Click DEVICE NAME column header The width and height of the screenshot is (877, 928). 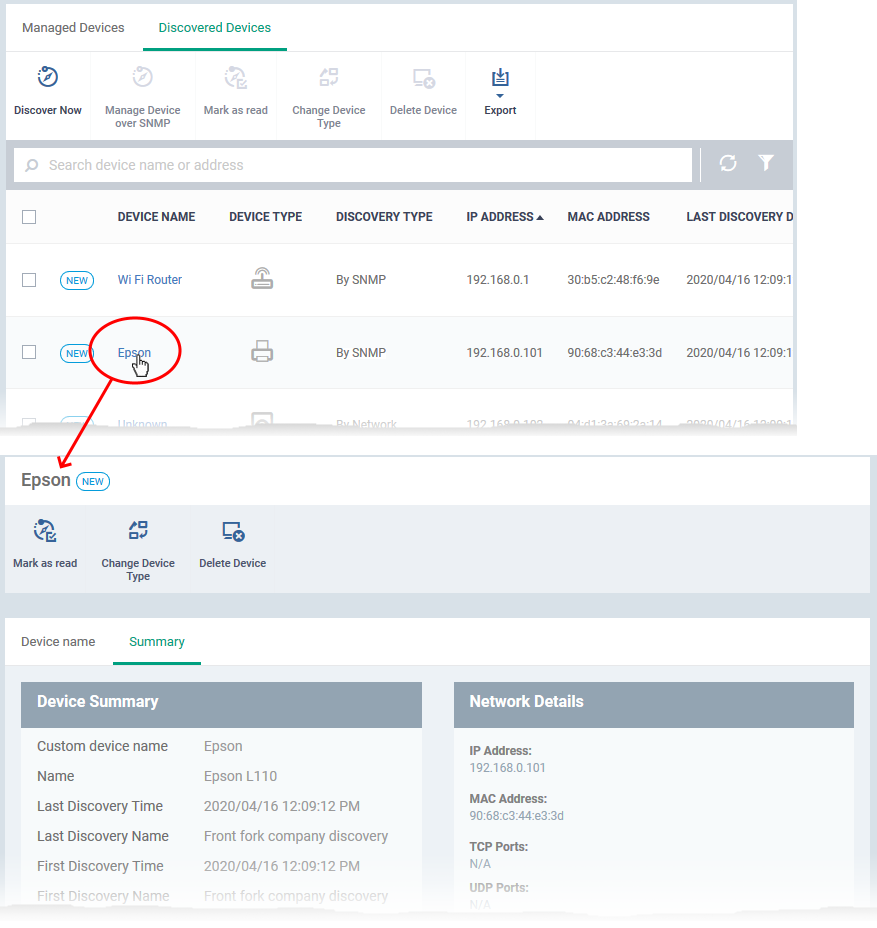(x=156, y=217)
